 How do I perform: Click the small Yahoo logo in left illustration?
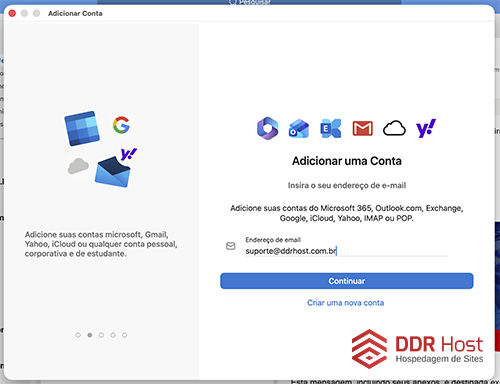pyautogui.click(x=129, y=154)
